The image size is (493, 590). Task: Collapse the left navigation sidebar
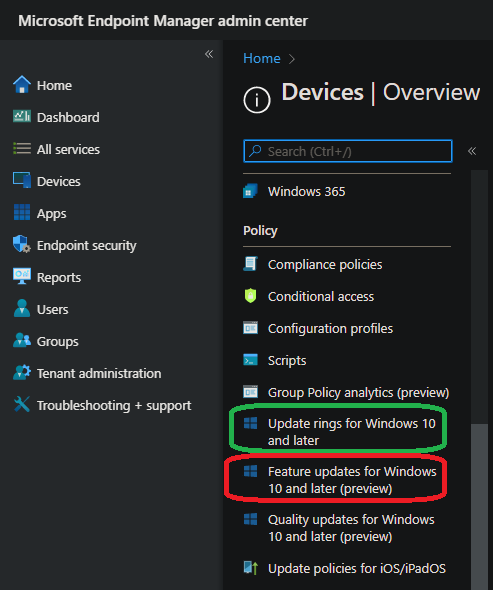(209, 54)
